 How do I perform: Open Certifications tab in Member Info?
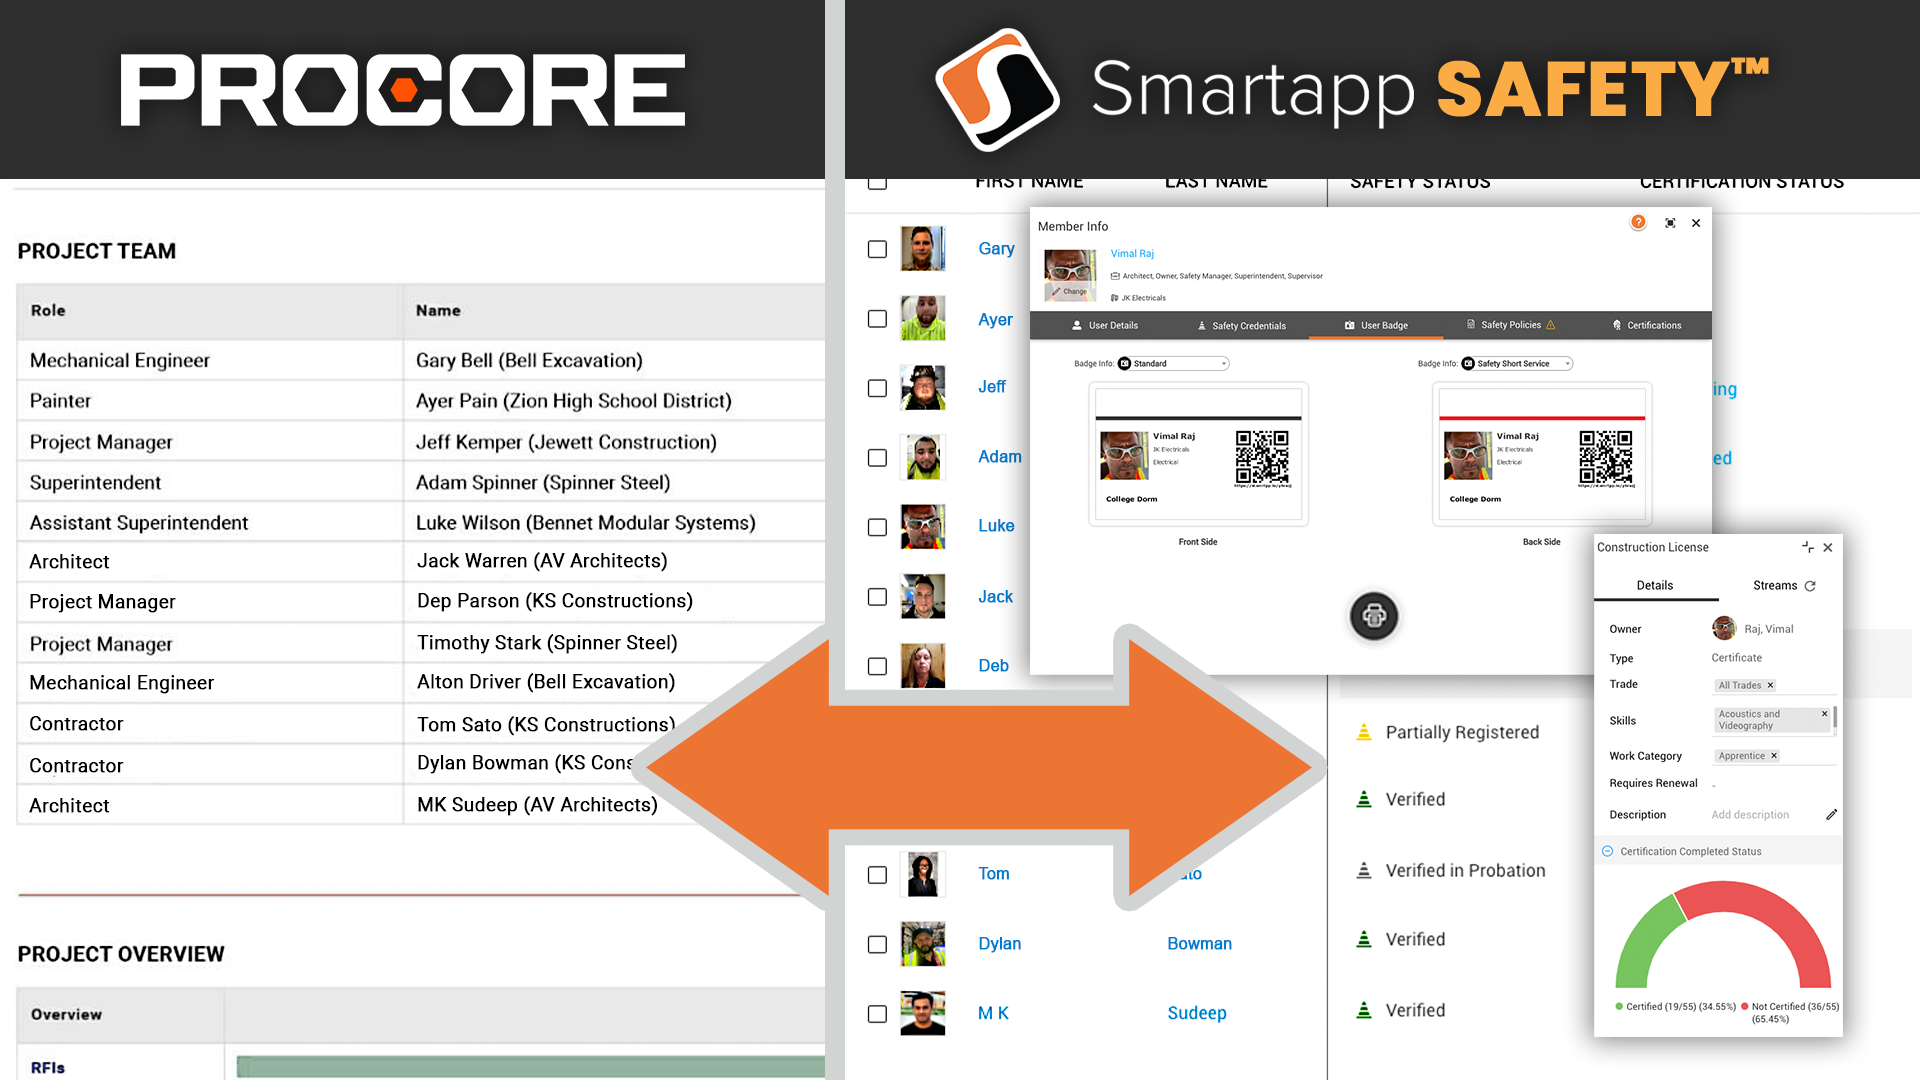(1647, 324)
